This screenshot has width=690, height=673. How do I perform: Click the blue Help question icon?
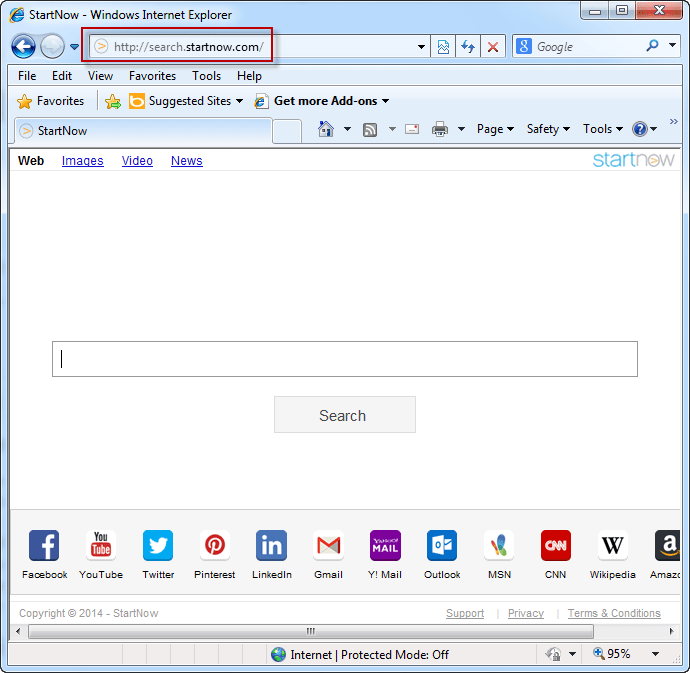click(x=639, y=129)
